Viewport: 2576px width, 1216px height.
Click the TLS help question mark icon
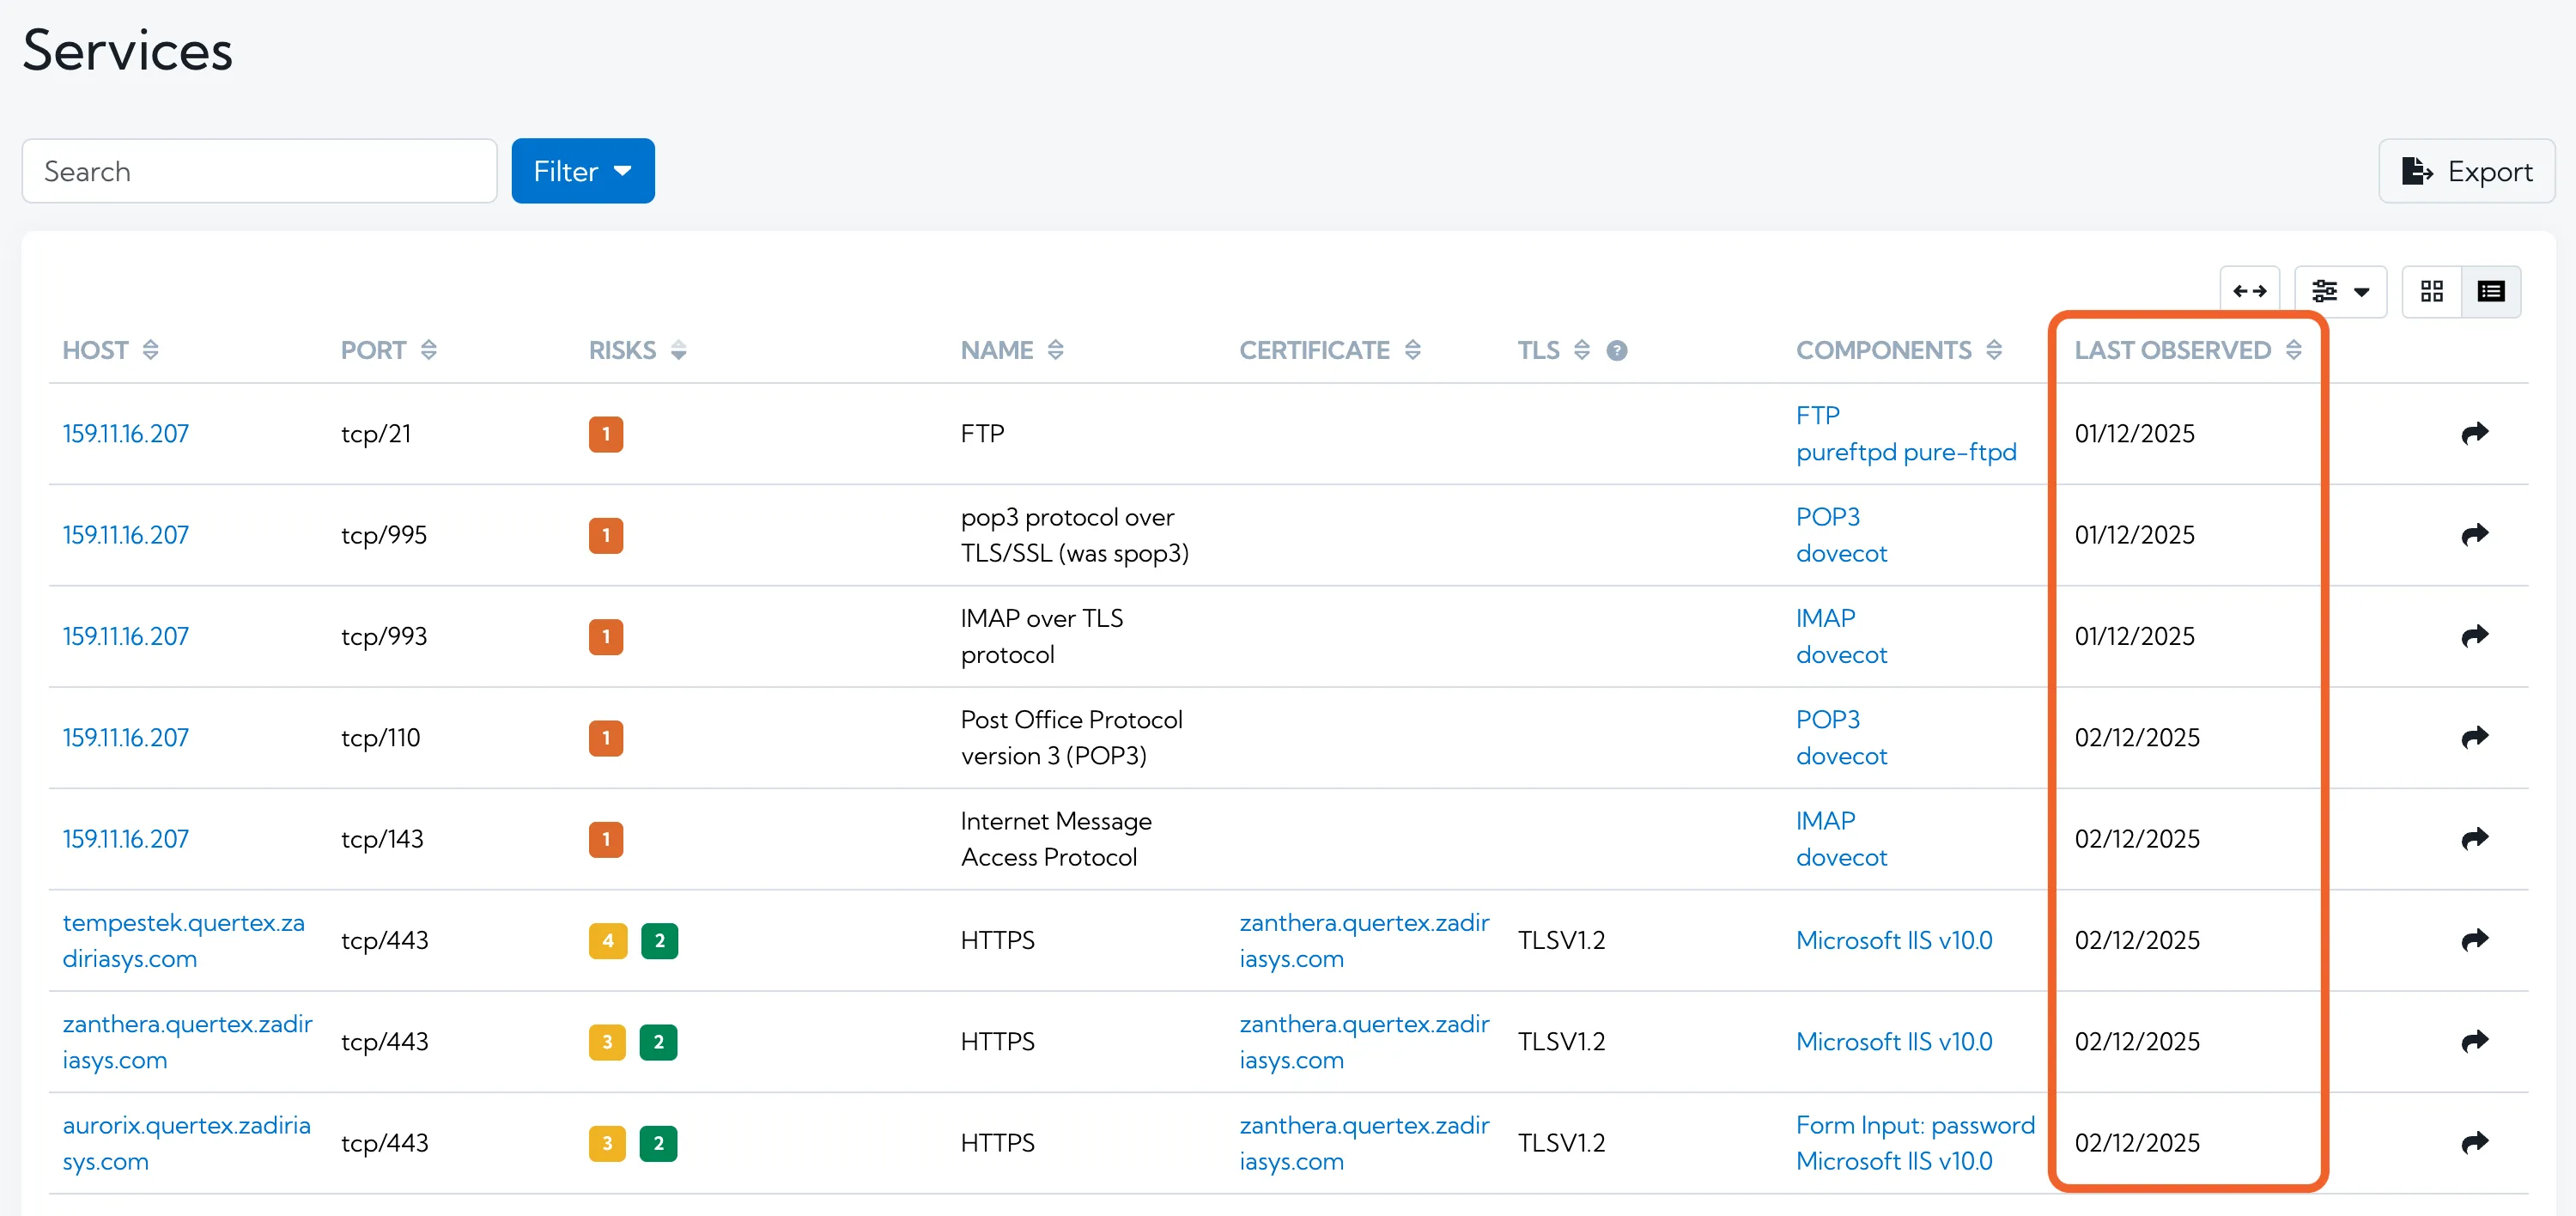point(1616,350)
